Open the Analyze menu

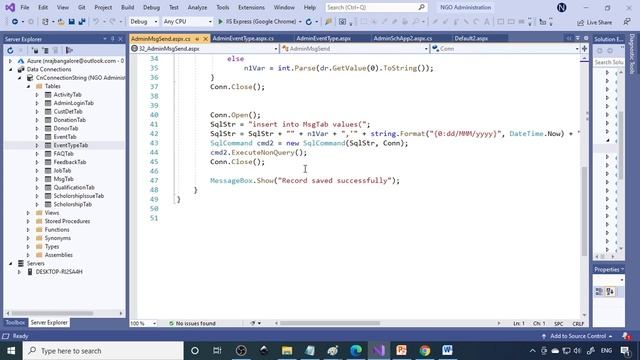coord(197,7)
